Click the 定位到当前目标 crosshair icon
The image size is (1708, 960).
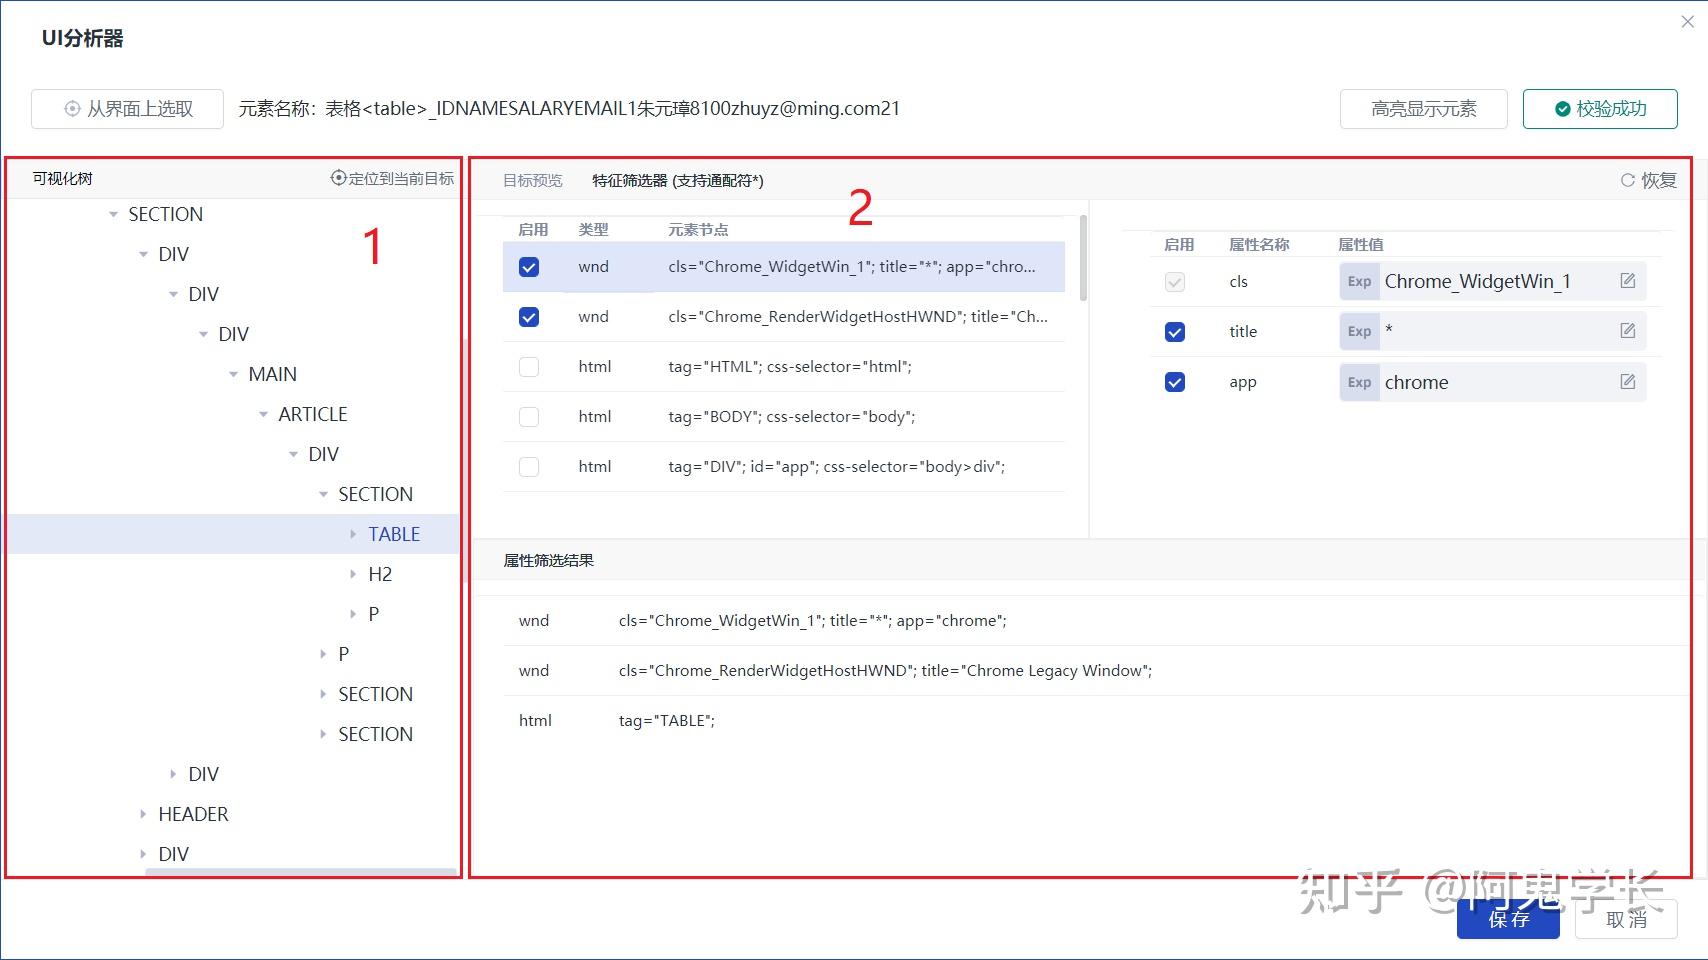point(337,177)
